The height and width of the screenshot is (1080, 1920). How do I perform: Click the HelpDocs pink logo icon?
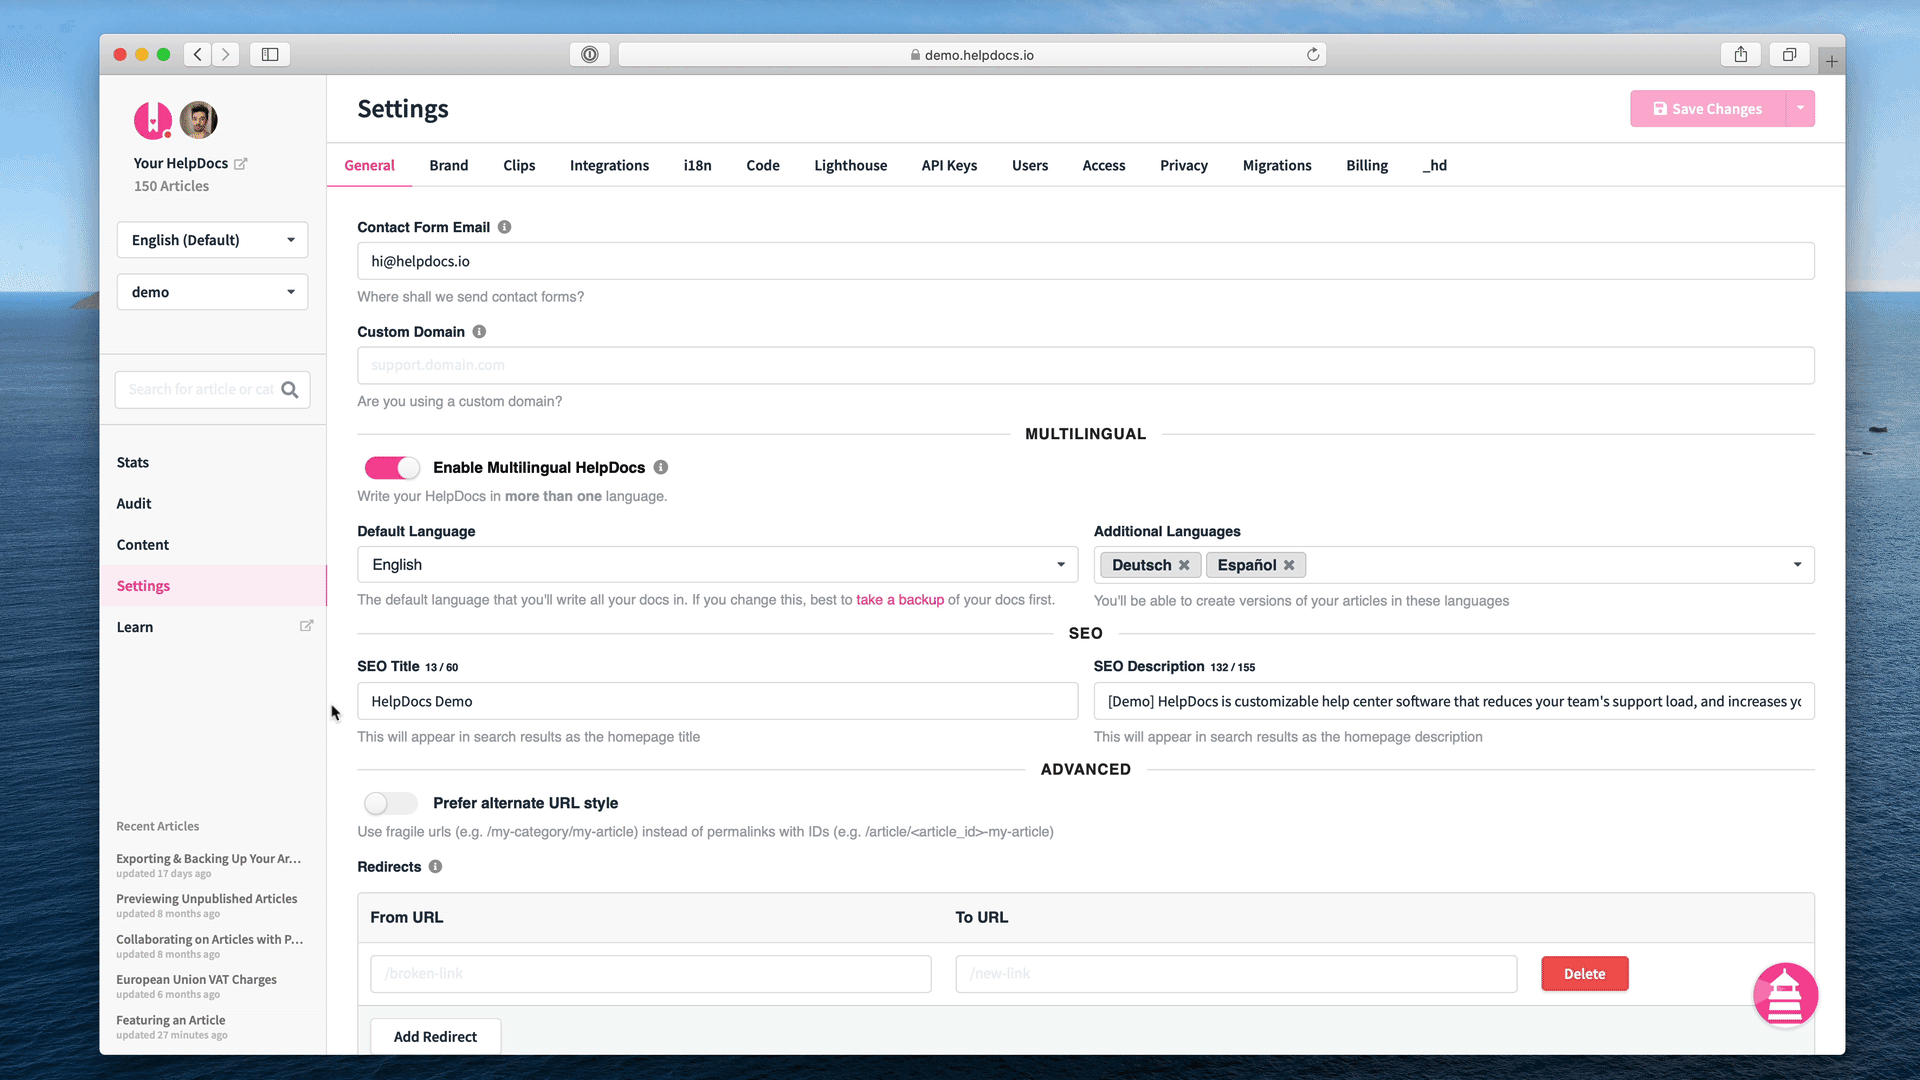pos(153,121)
